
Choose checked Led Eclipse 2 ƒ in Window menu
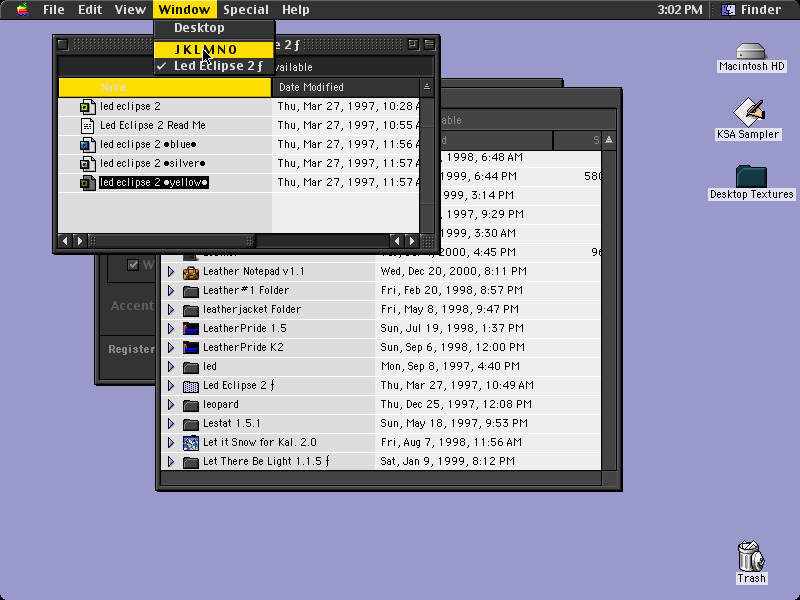coord(214,66)
